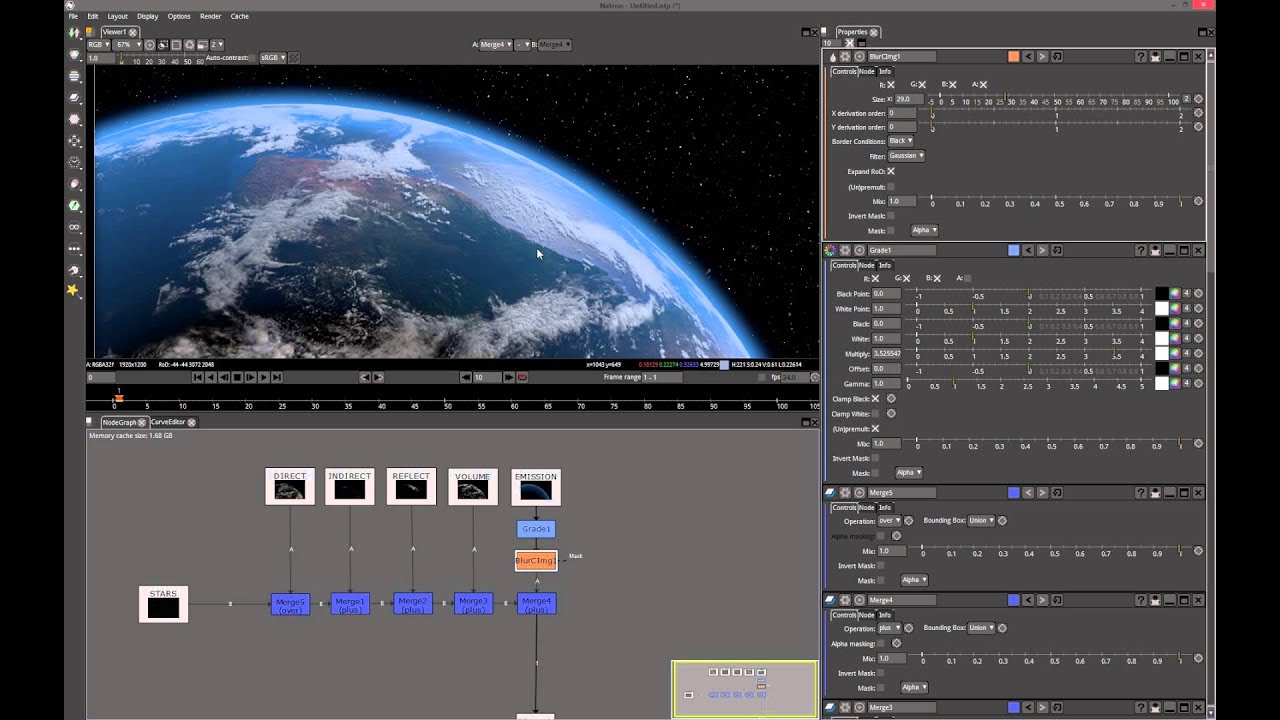Click the BlurCImg1 help question mark
The image size is (1280, 720).
(x=1141, y=57)
